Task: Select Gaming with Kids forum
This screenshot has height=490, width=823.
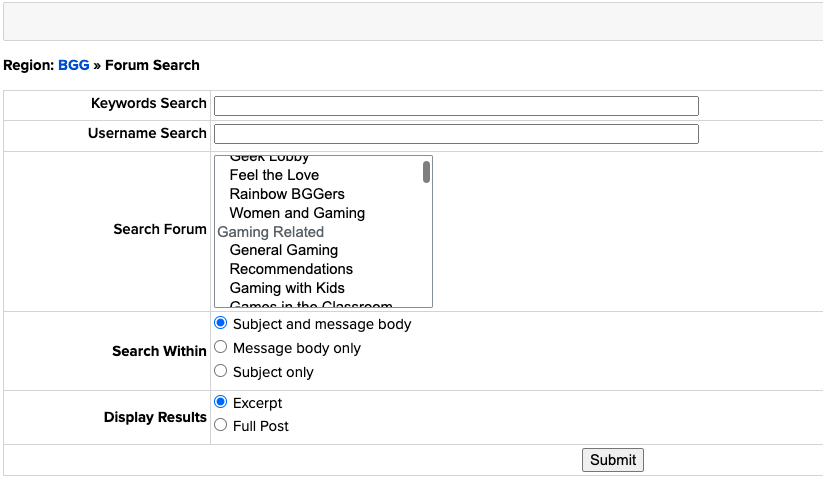Action: [x=287, y=288]
